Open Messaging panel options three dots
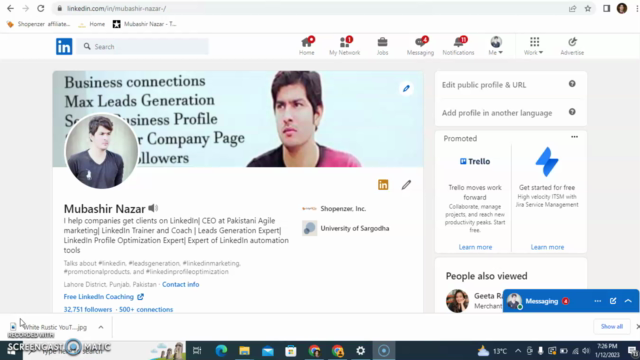This screenshot has height=360, width=640. (x=598, y=301)
